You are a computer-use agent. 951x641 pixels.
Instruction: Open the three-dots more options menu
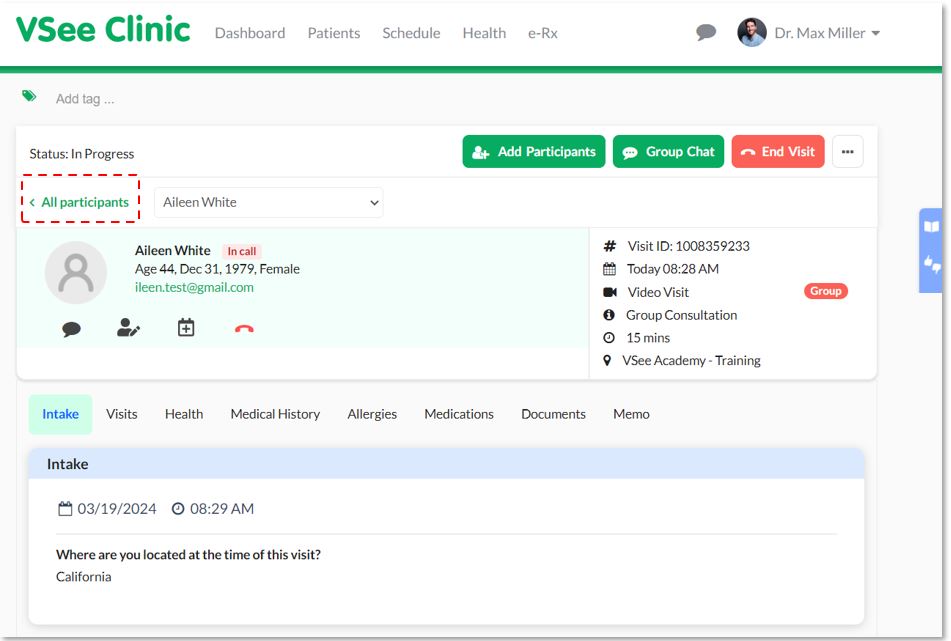coord(847,152)
